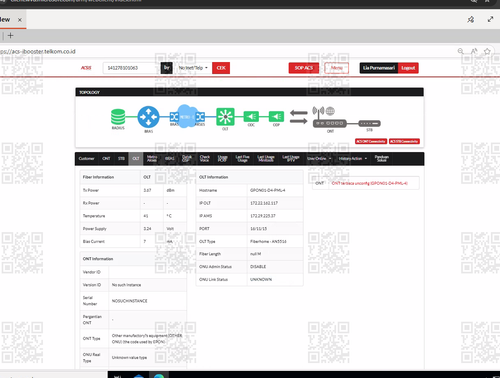Switch to the Customer tab
This screenshot has height=378, width=500.
[87, 159]
